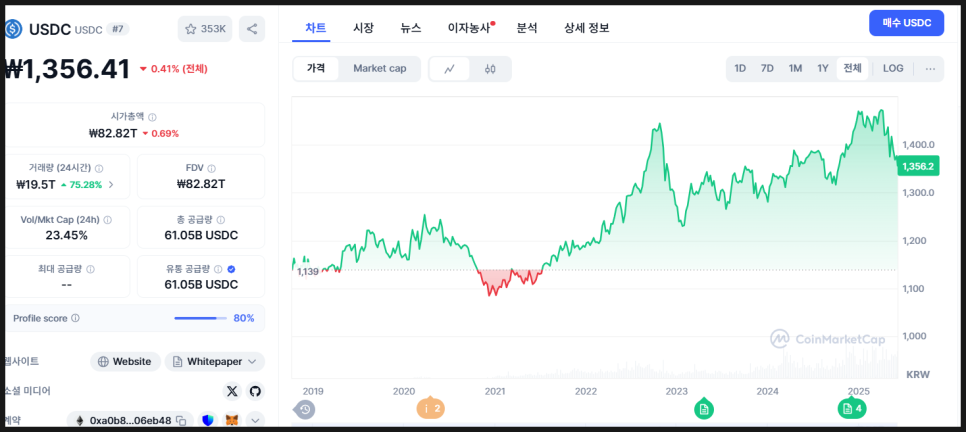
Task: Open chart more options (three dots)
Action: [930, 69]
